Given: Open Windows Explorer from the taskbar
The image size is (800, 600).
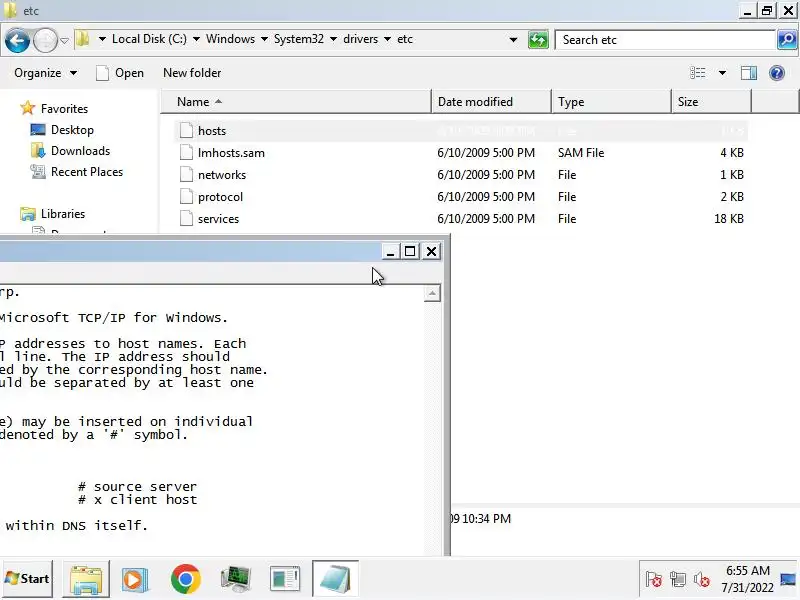Looking at the screenshot, I should click(86, 579).
